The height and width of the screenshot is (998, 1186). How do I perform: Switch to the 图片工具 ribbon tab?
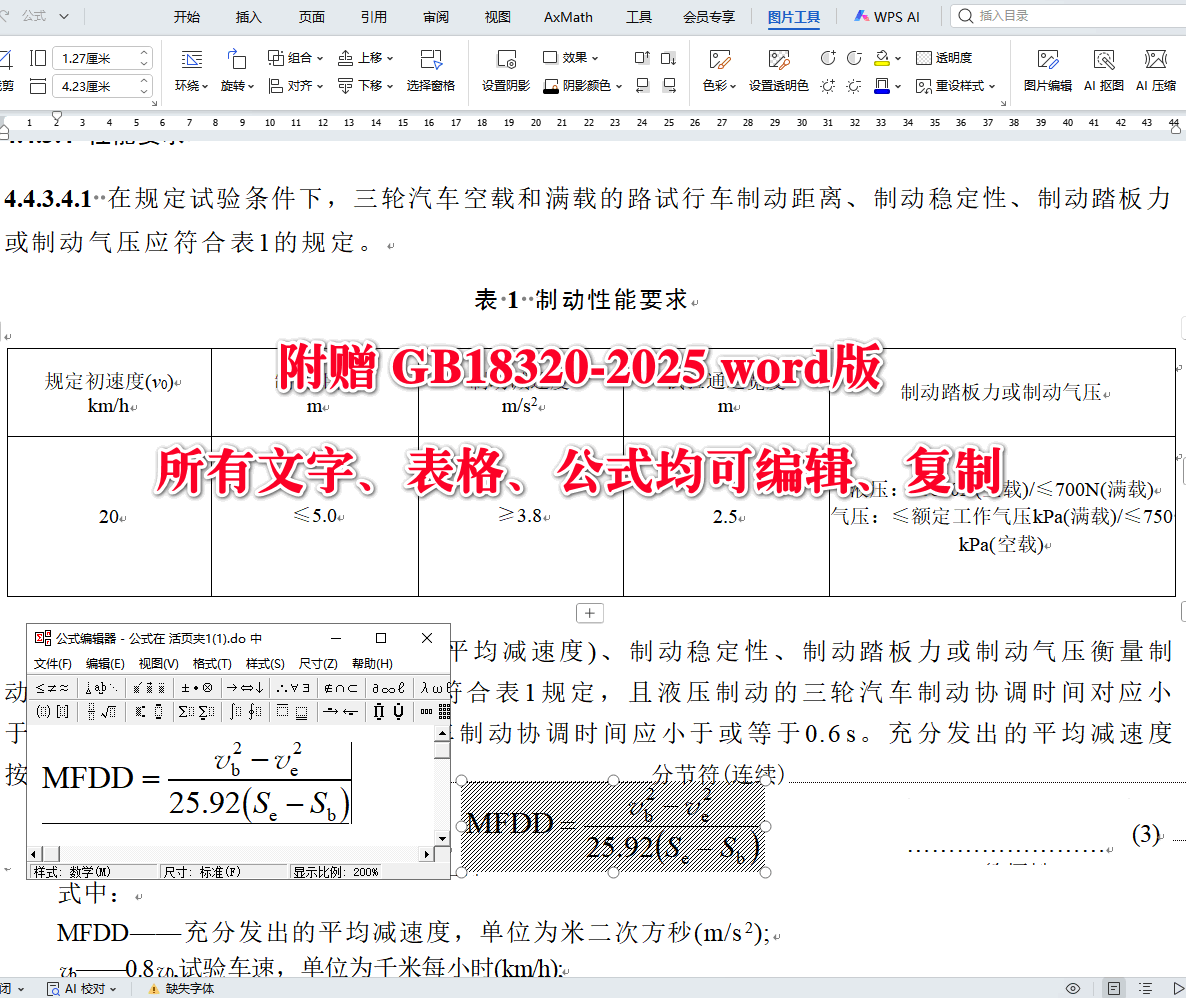(x=794, y=16)
